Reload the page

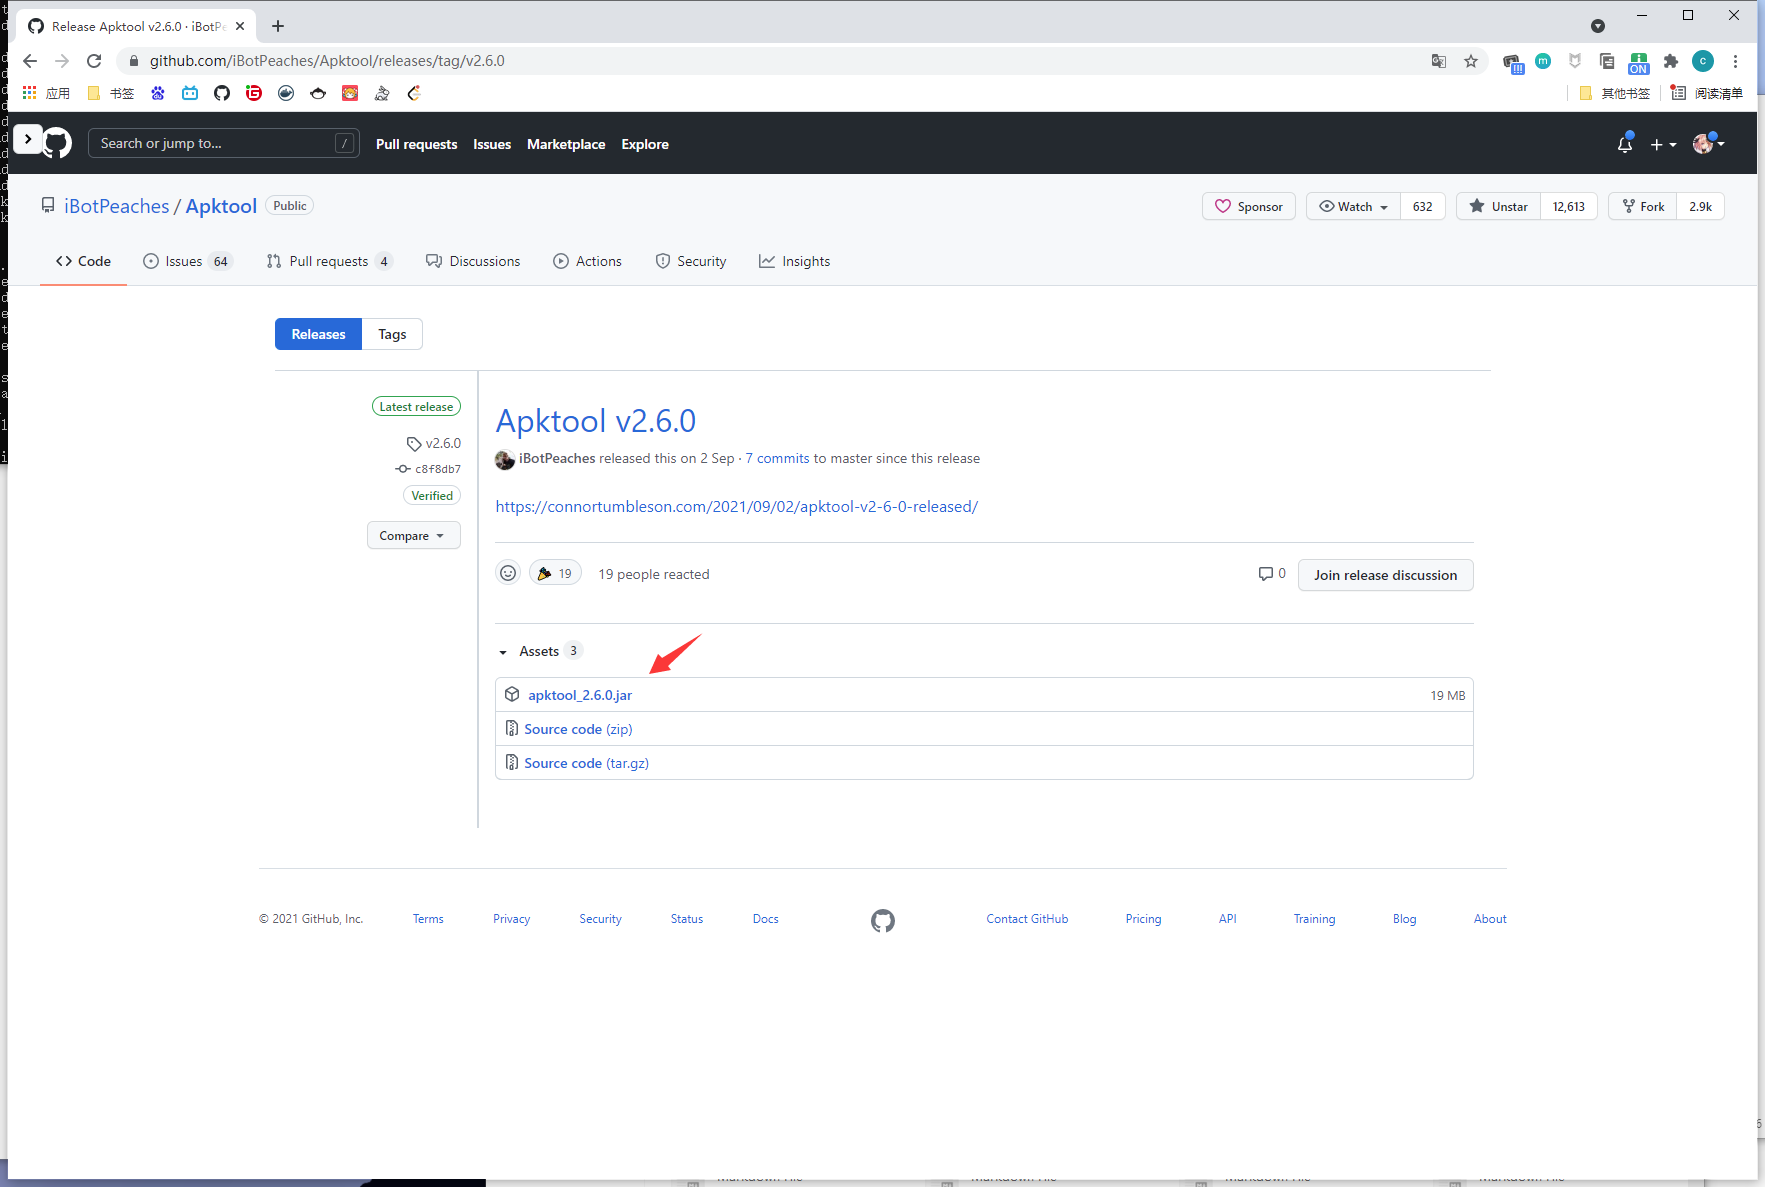(94, 61)
